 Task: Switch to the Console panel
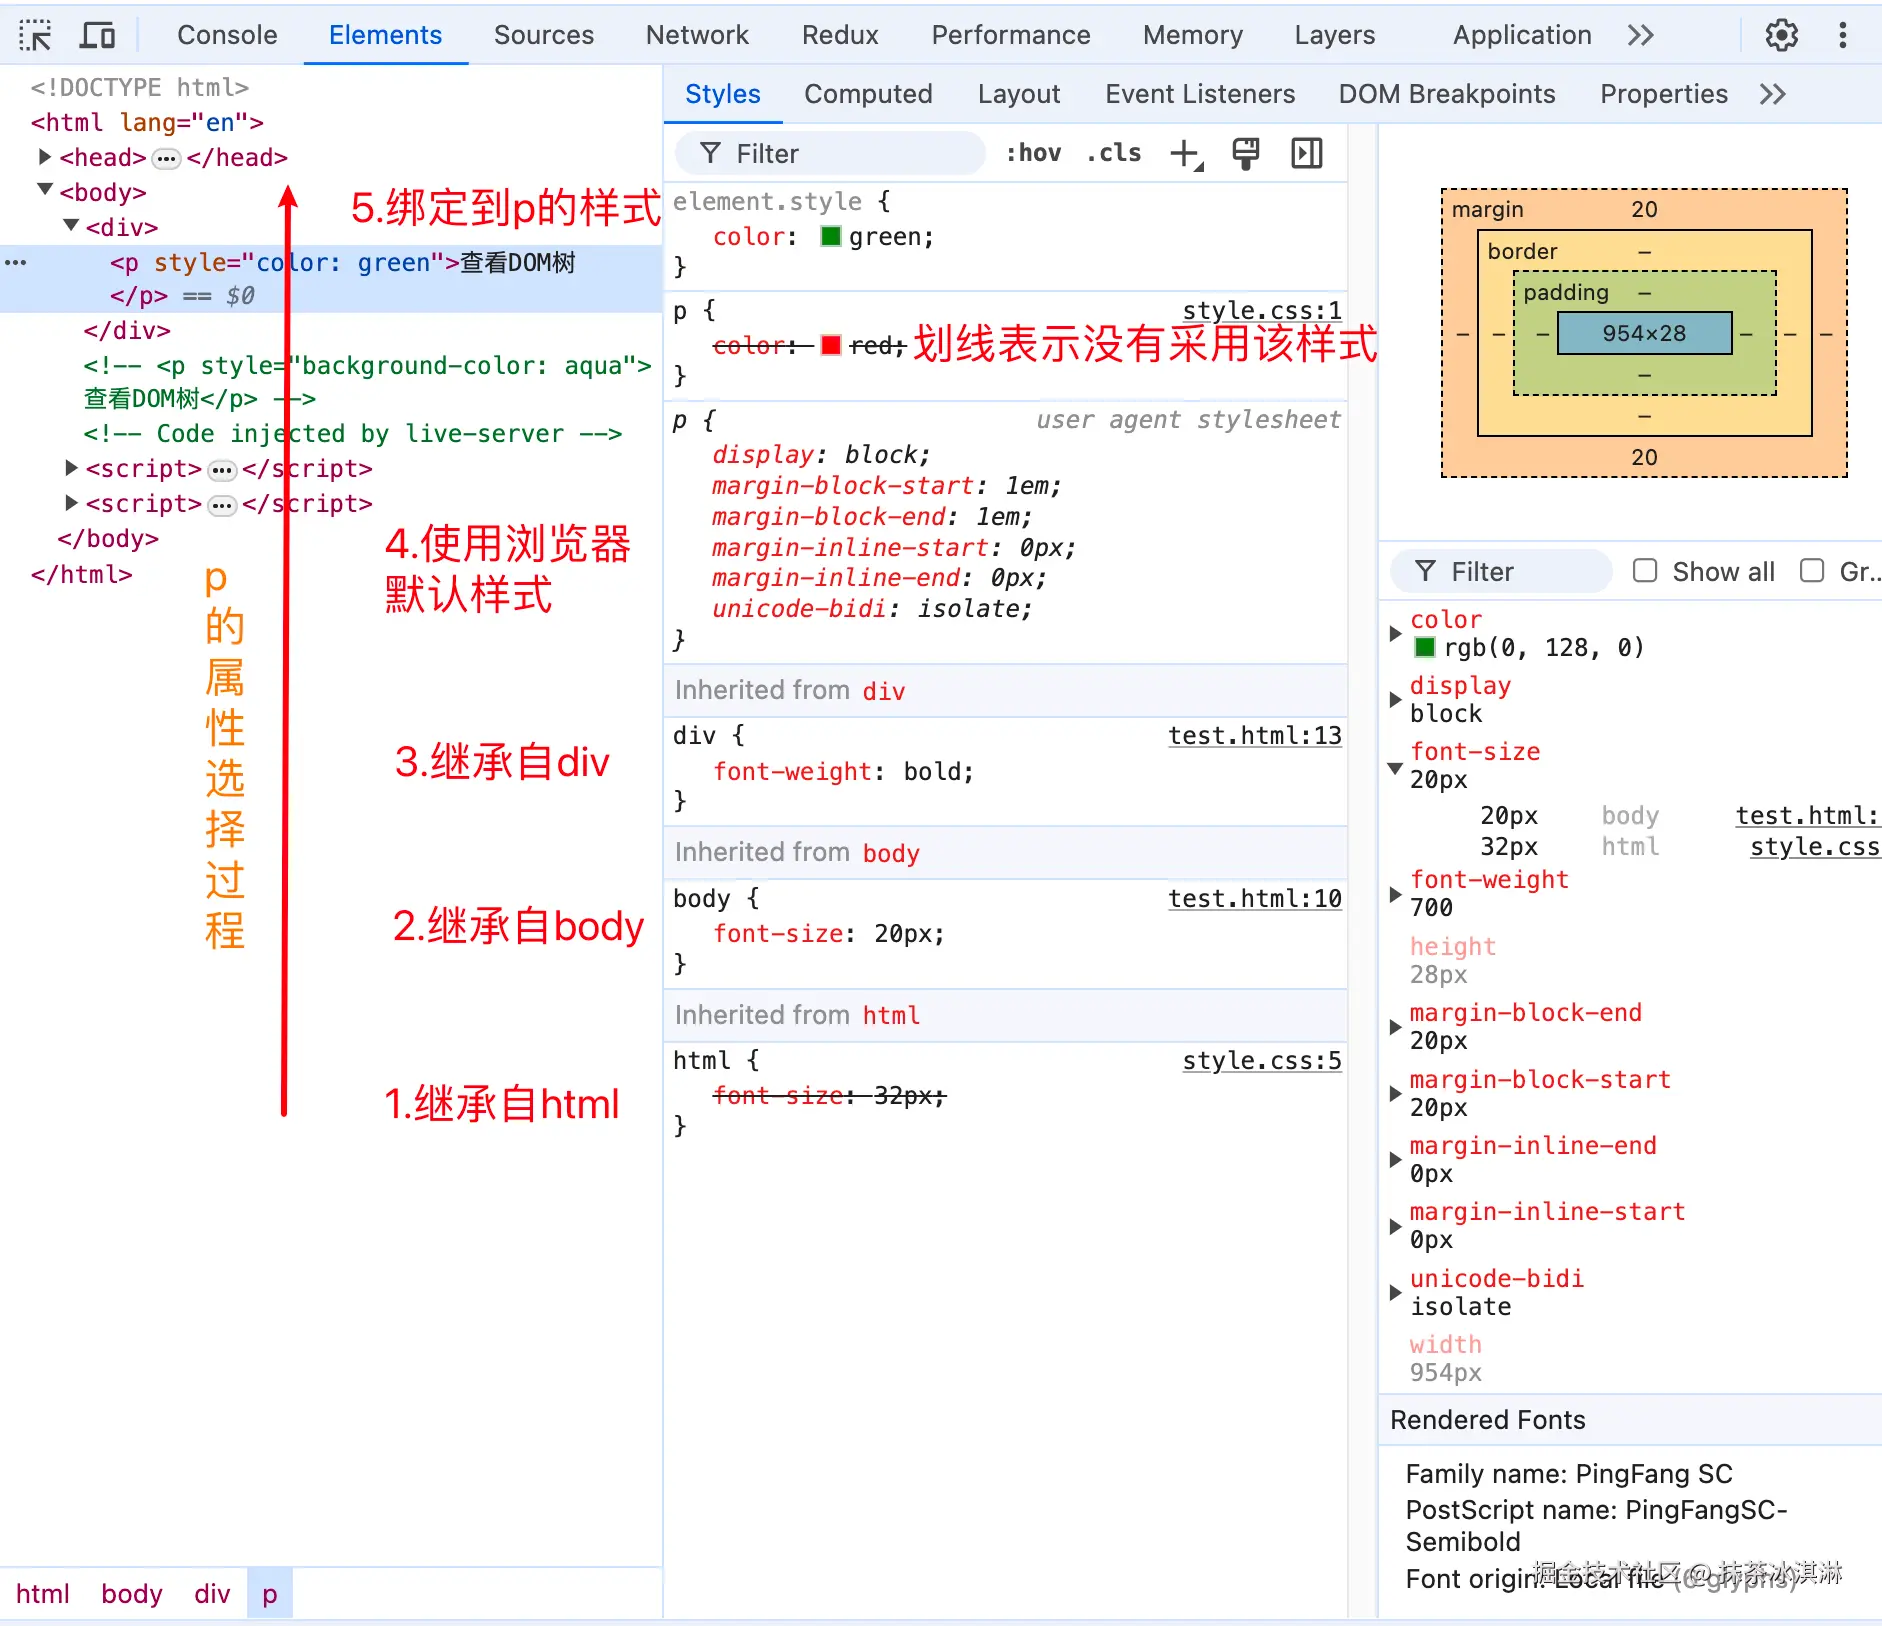pos(227,35)
